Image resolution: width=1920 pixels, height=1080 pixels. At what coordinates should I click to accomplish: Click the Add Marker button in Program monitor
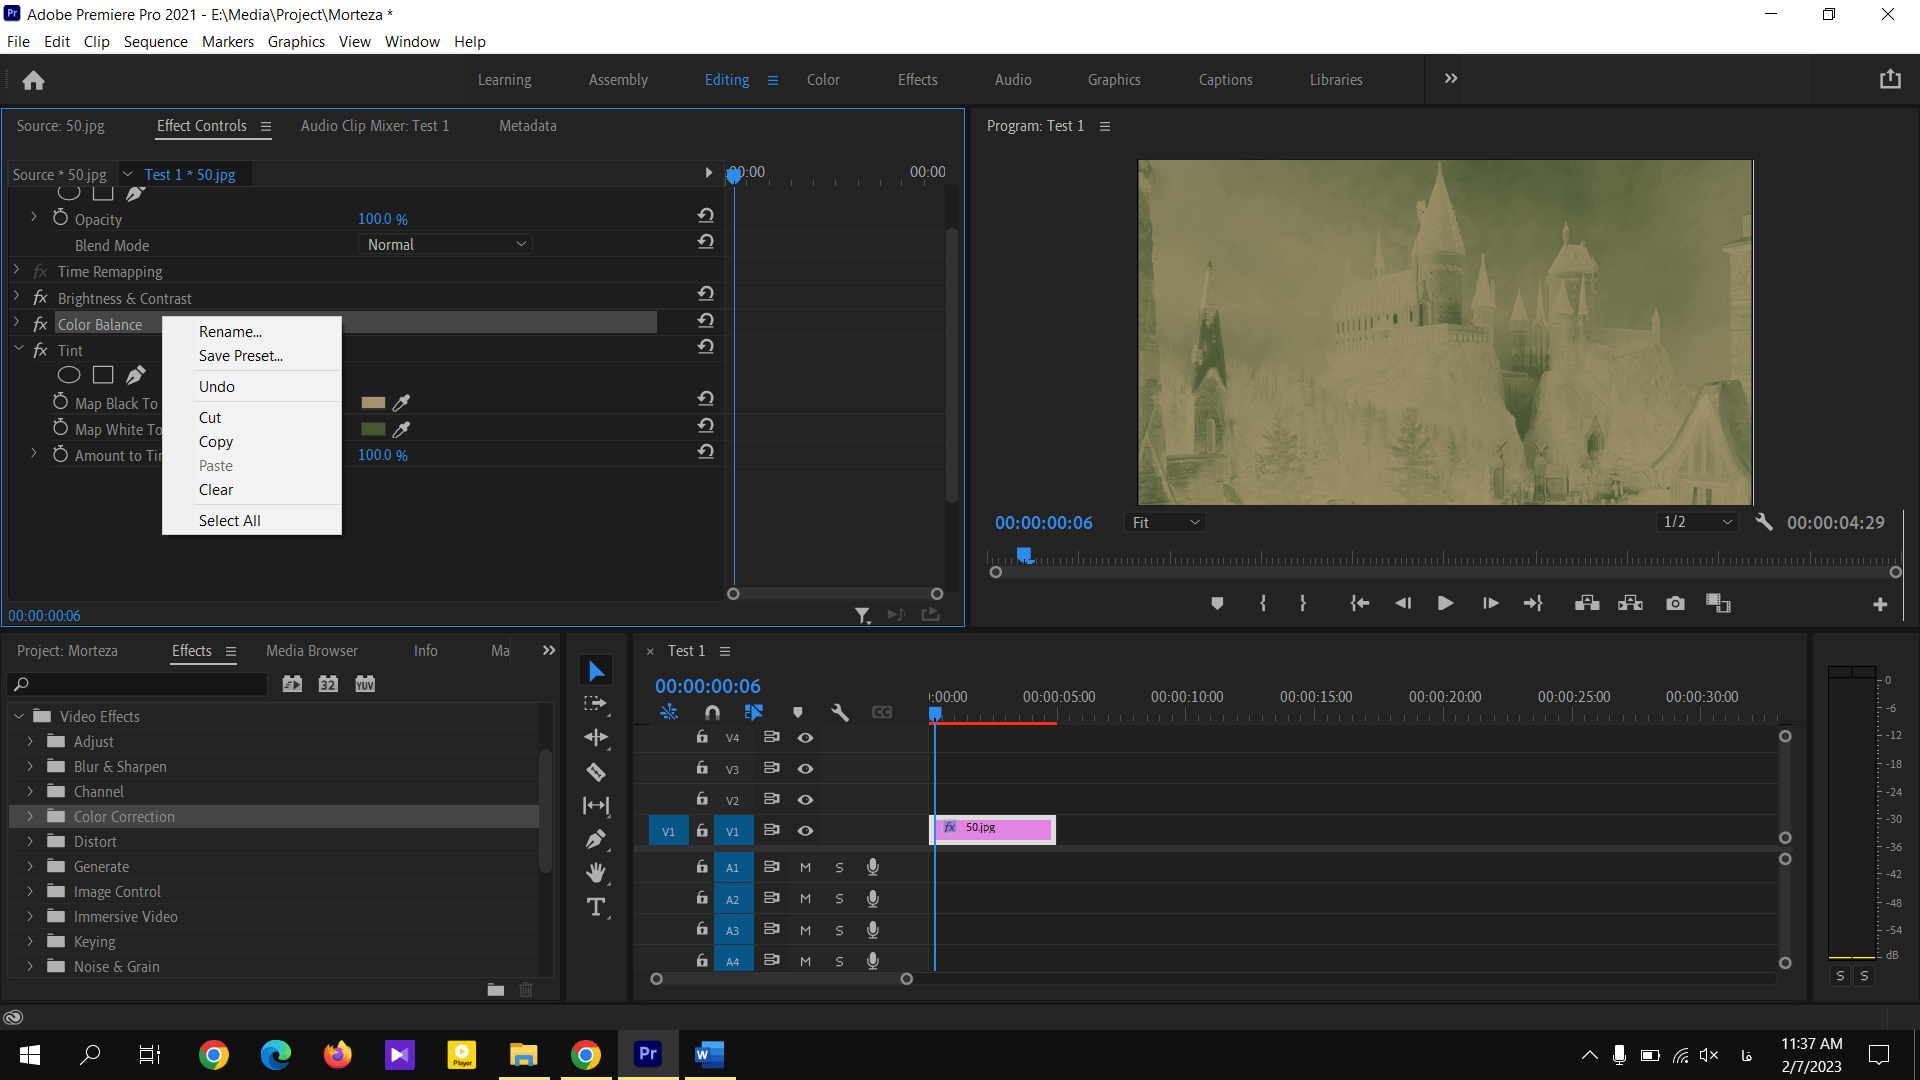tap(1217, 604)
